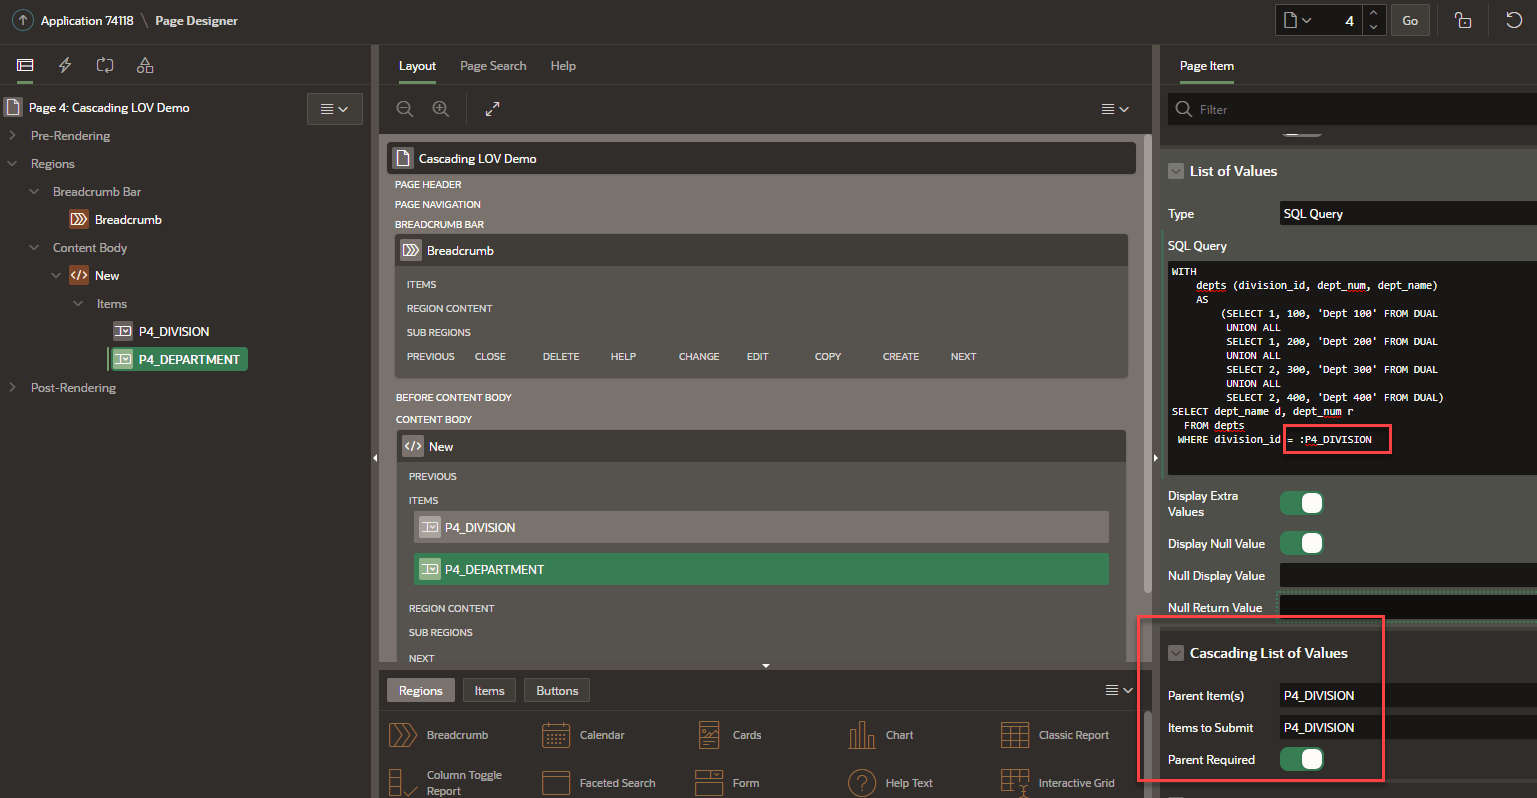Screen dimensions: 1537x798
Task: Click the page lock icon in header
Action: 1463,20
